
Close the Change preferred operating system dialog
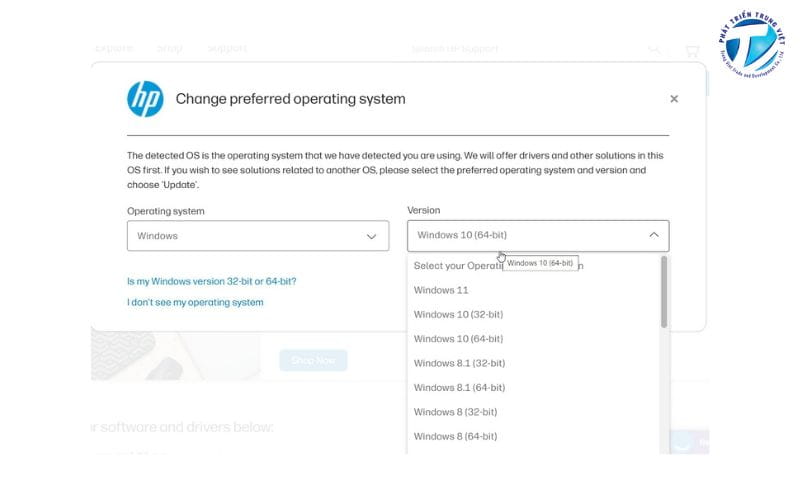[x=674, y=99]
